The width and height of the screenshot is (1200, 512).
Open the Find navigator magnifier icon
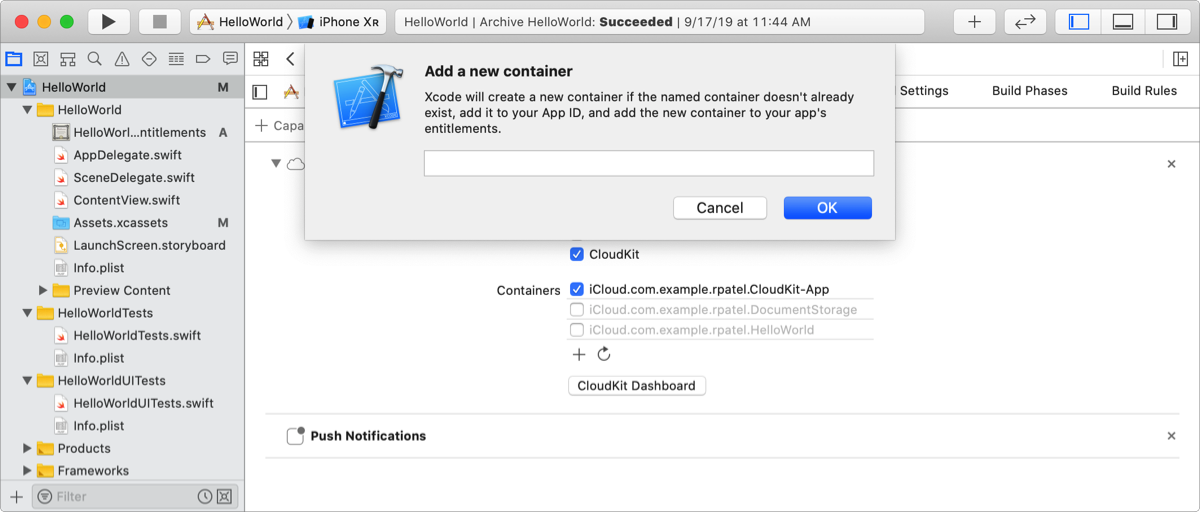[x=94, y=59]
